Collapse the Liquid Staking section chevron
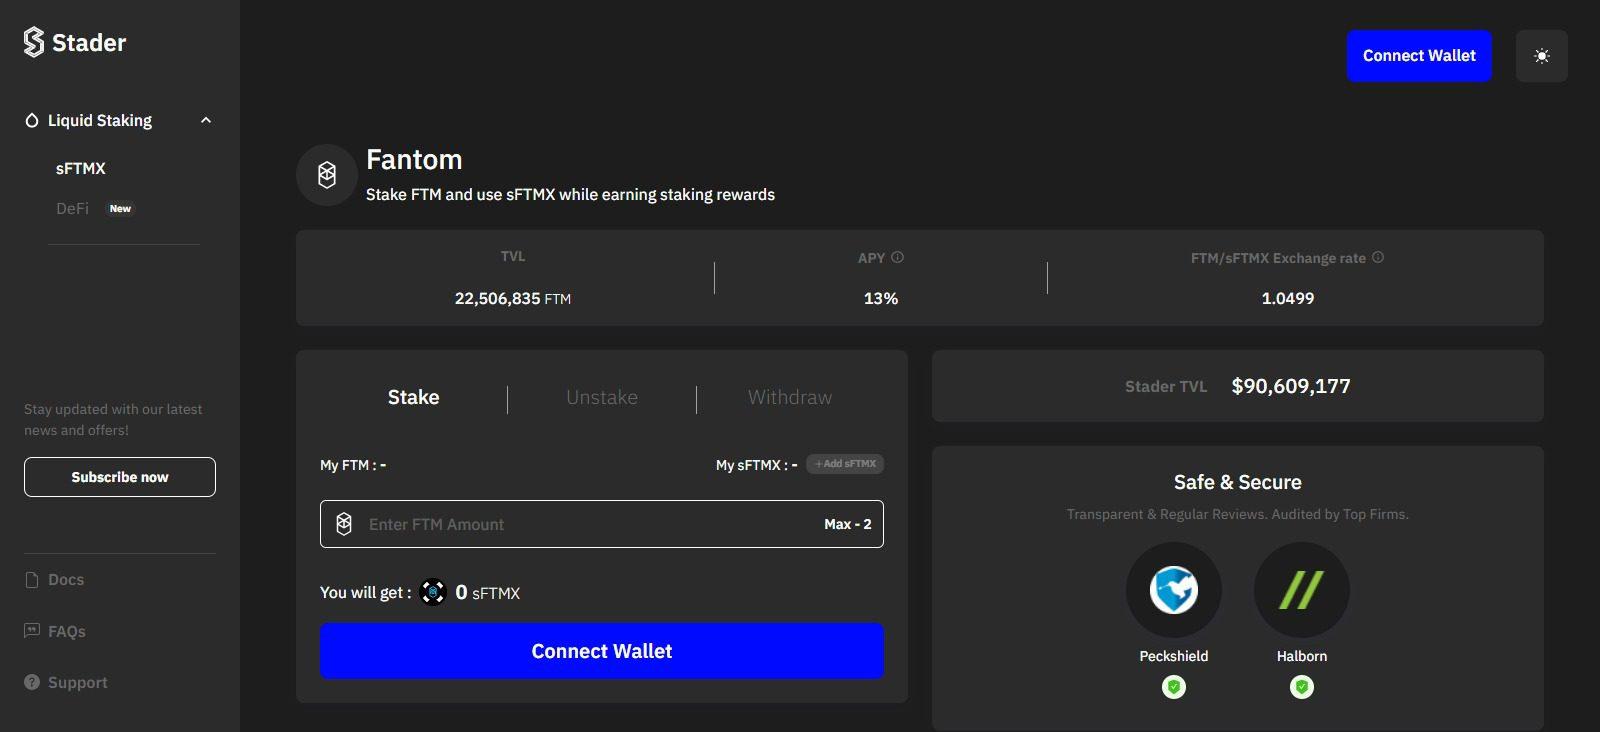The width and height of the screenshot is (1600, 732). coord(206,120)
